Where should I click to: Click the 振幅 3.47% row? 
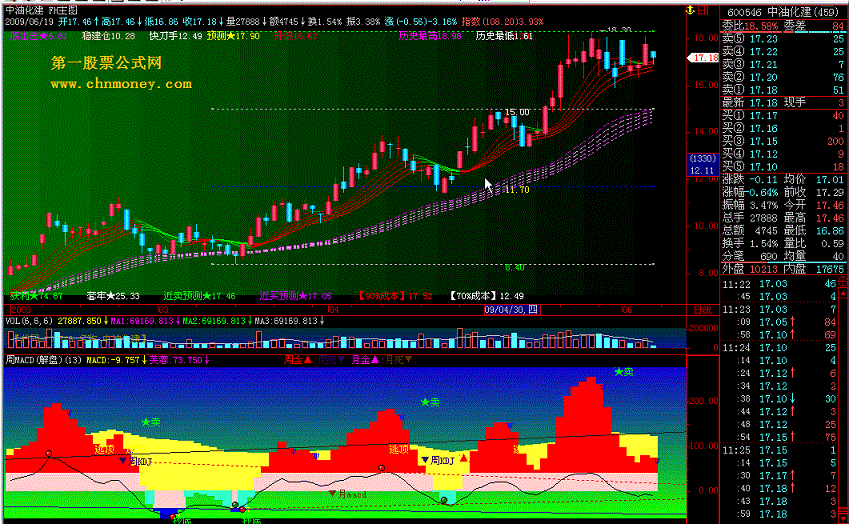[x=750, y=205]
